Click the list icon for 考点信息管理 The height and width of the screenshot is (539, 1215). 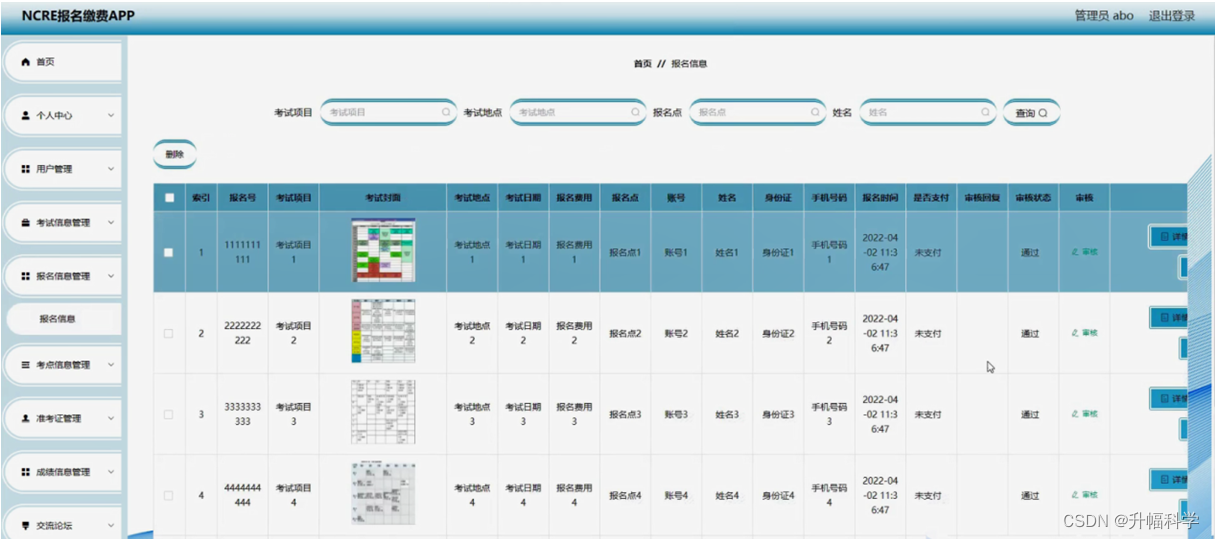[26, 365]
